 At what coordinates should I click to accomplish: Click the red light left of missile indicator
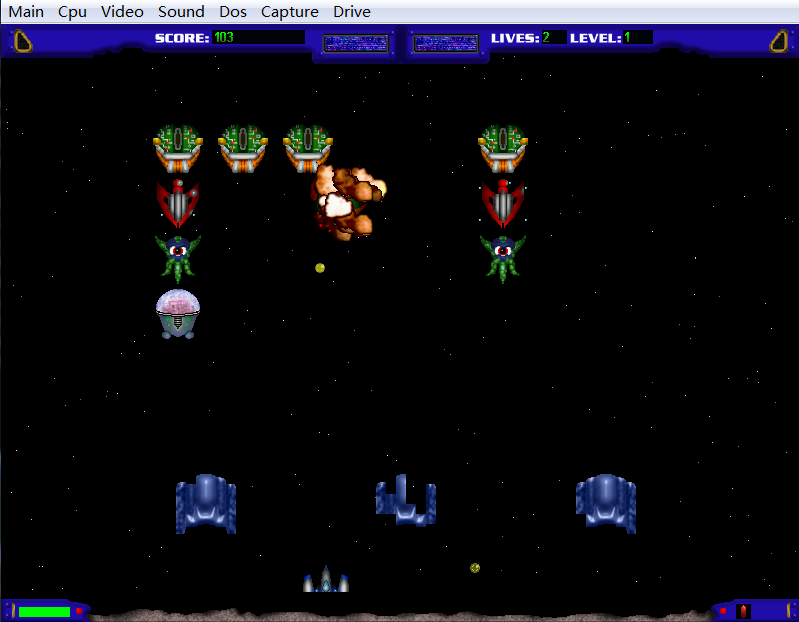pyautogui.click(x=723, y=611)
